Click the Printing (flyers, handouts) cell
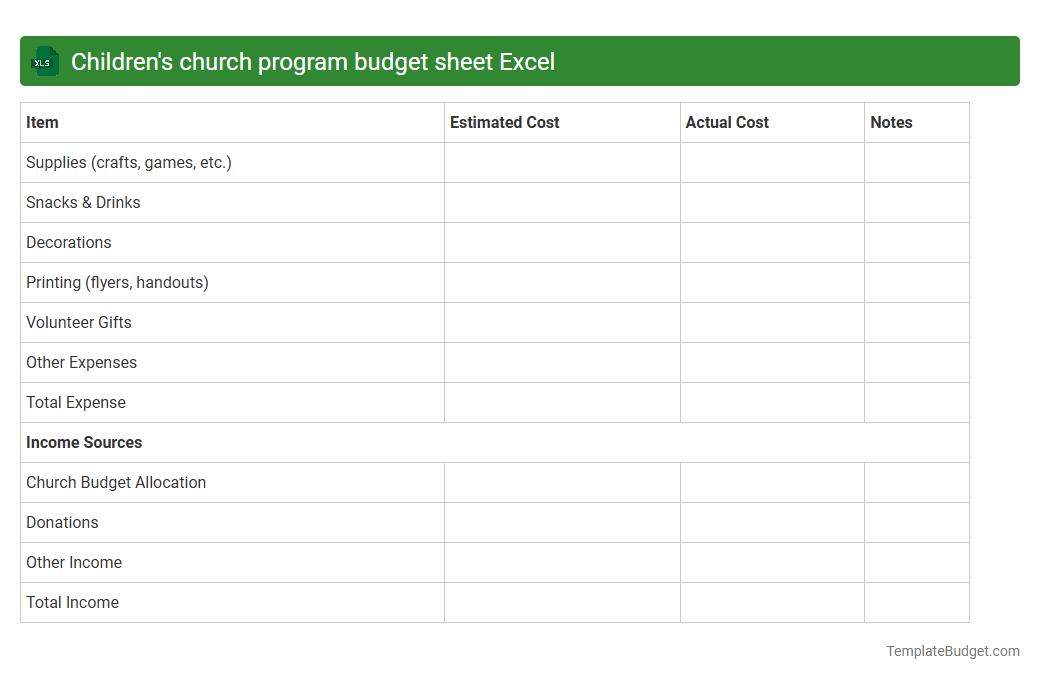 click(x=117, y=282)
